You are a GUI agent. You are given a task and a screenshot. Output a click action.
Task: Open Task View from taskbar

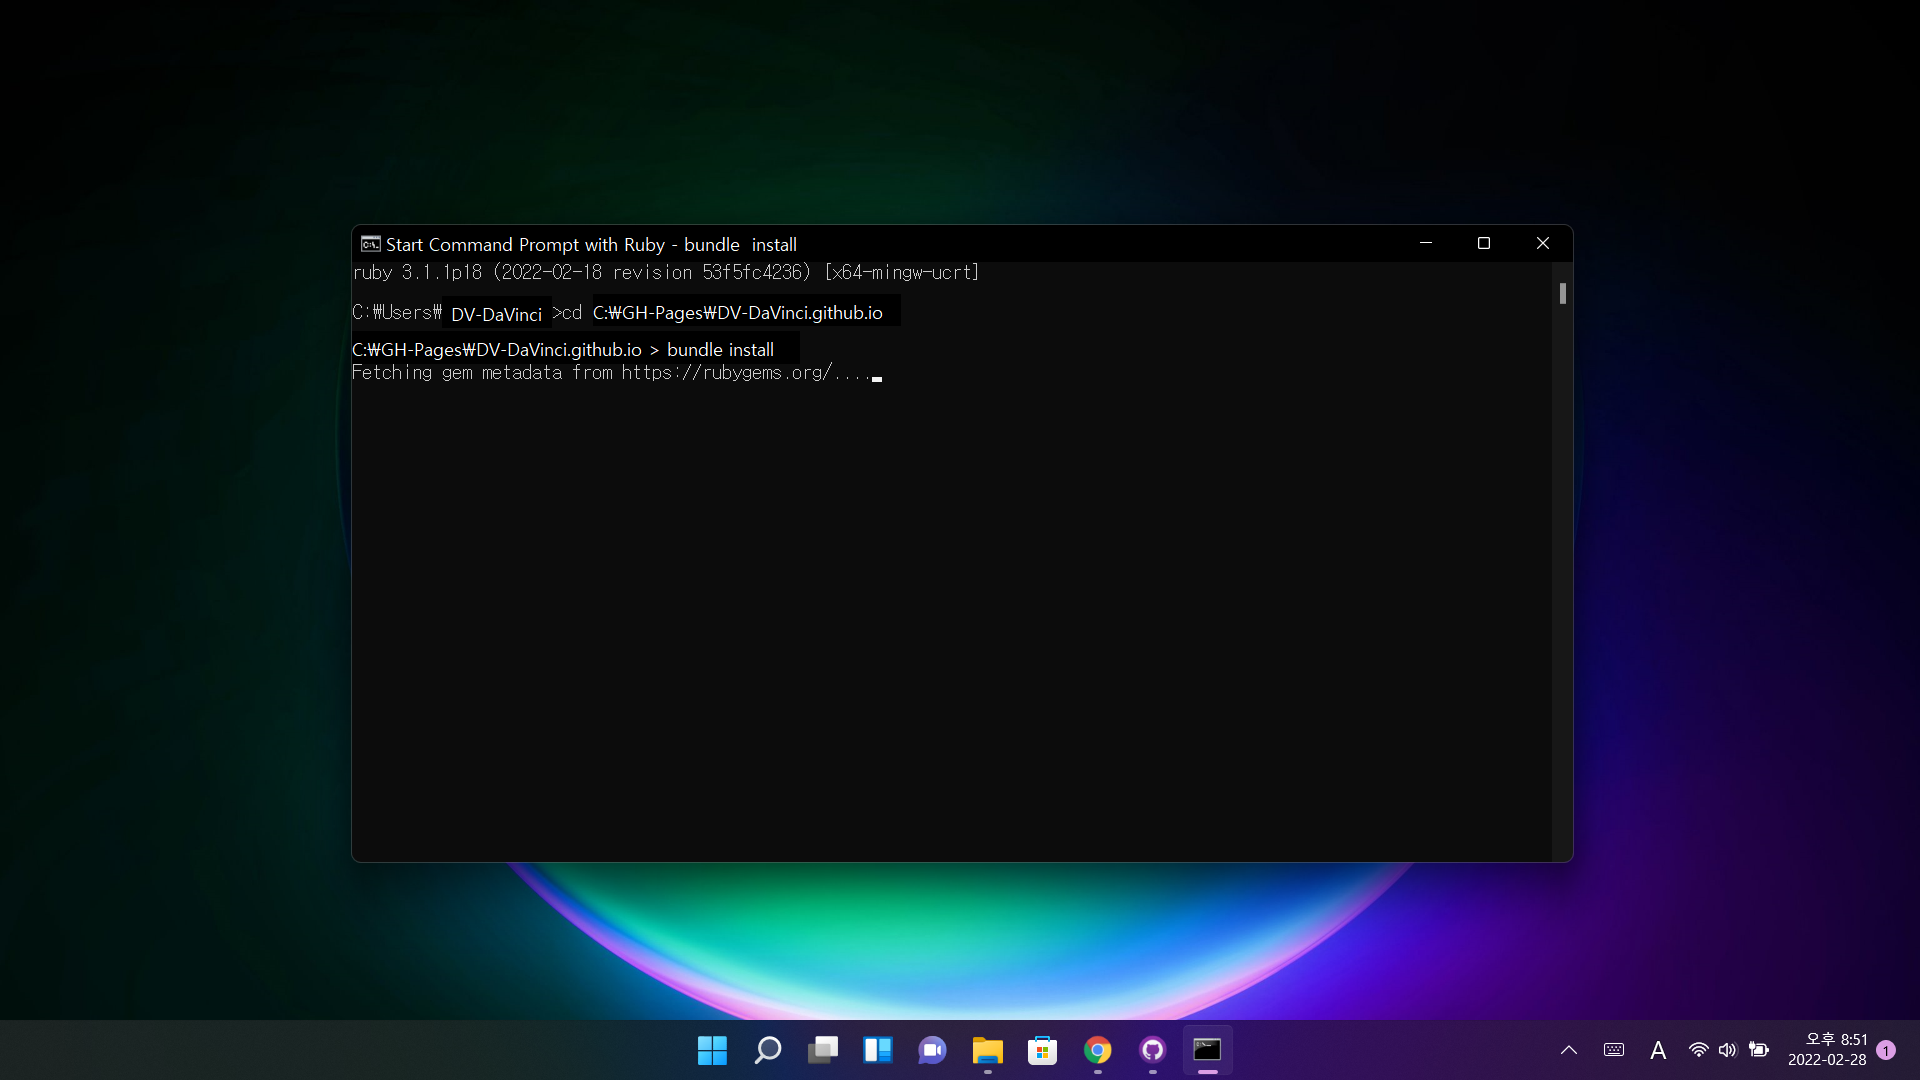[822, 1050]
